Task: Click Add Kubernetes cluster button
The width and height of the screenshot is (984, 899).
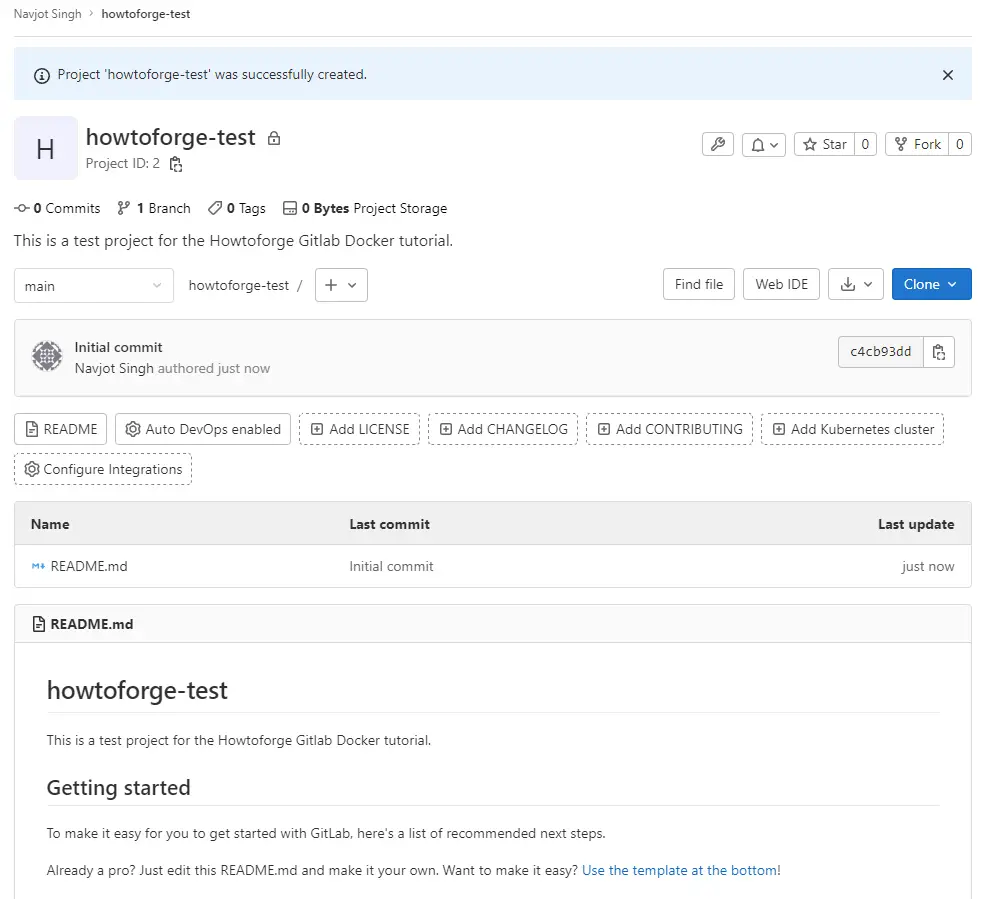Action: tap(852, 429)
